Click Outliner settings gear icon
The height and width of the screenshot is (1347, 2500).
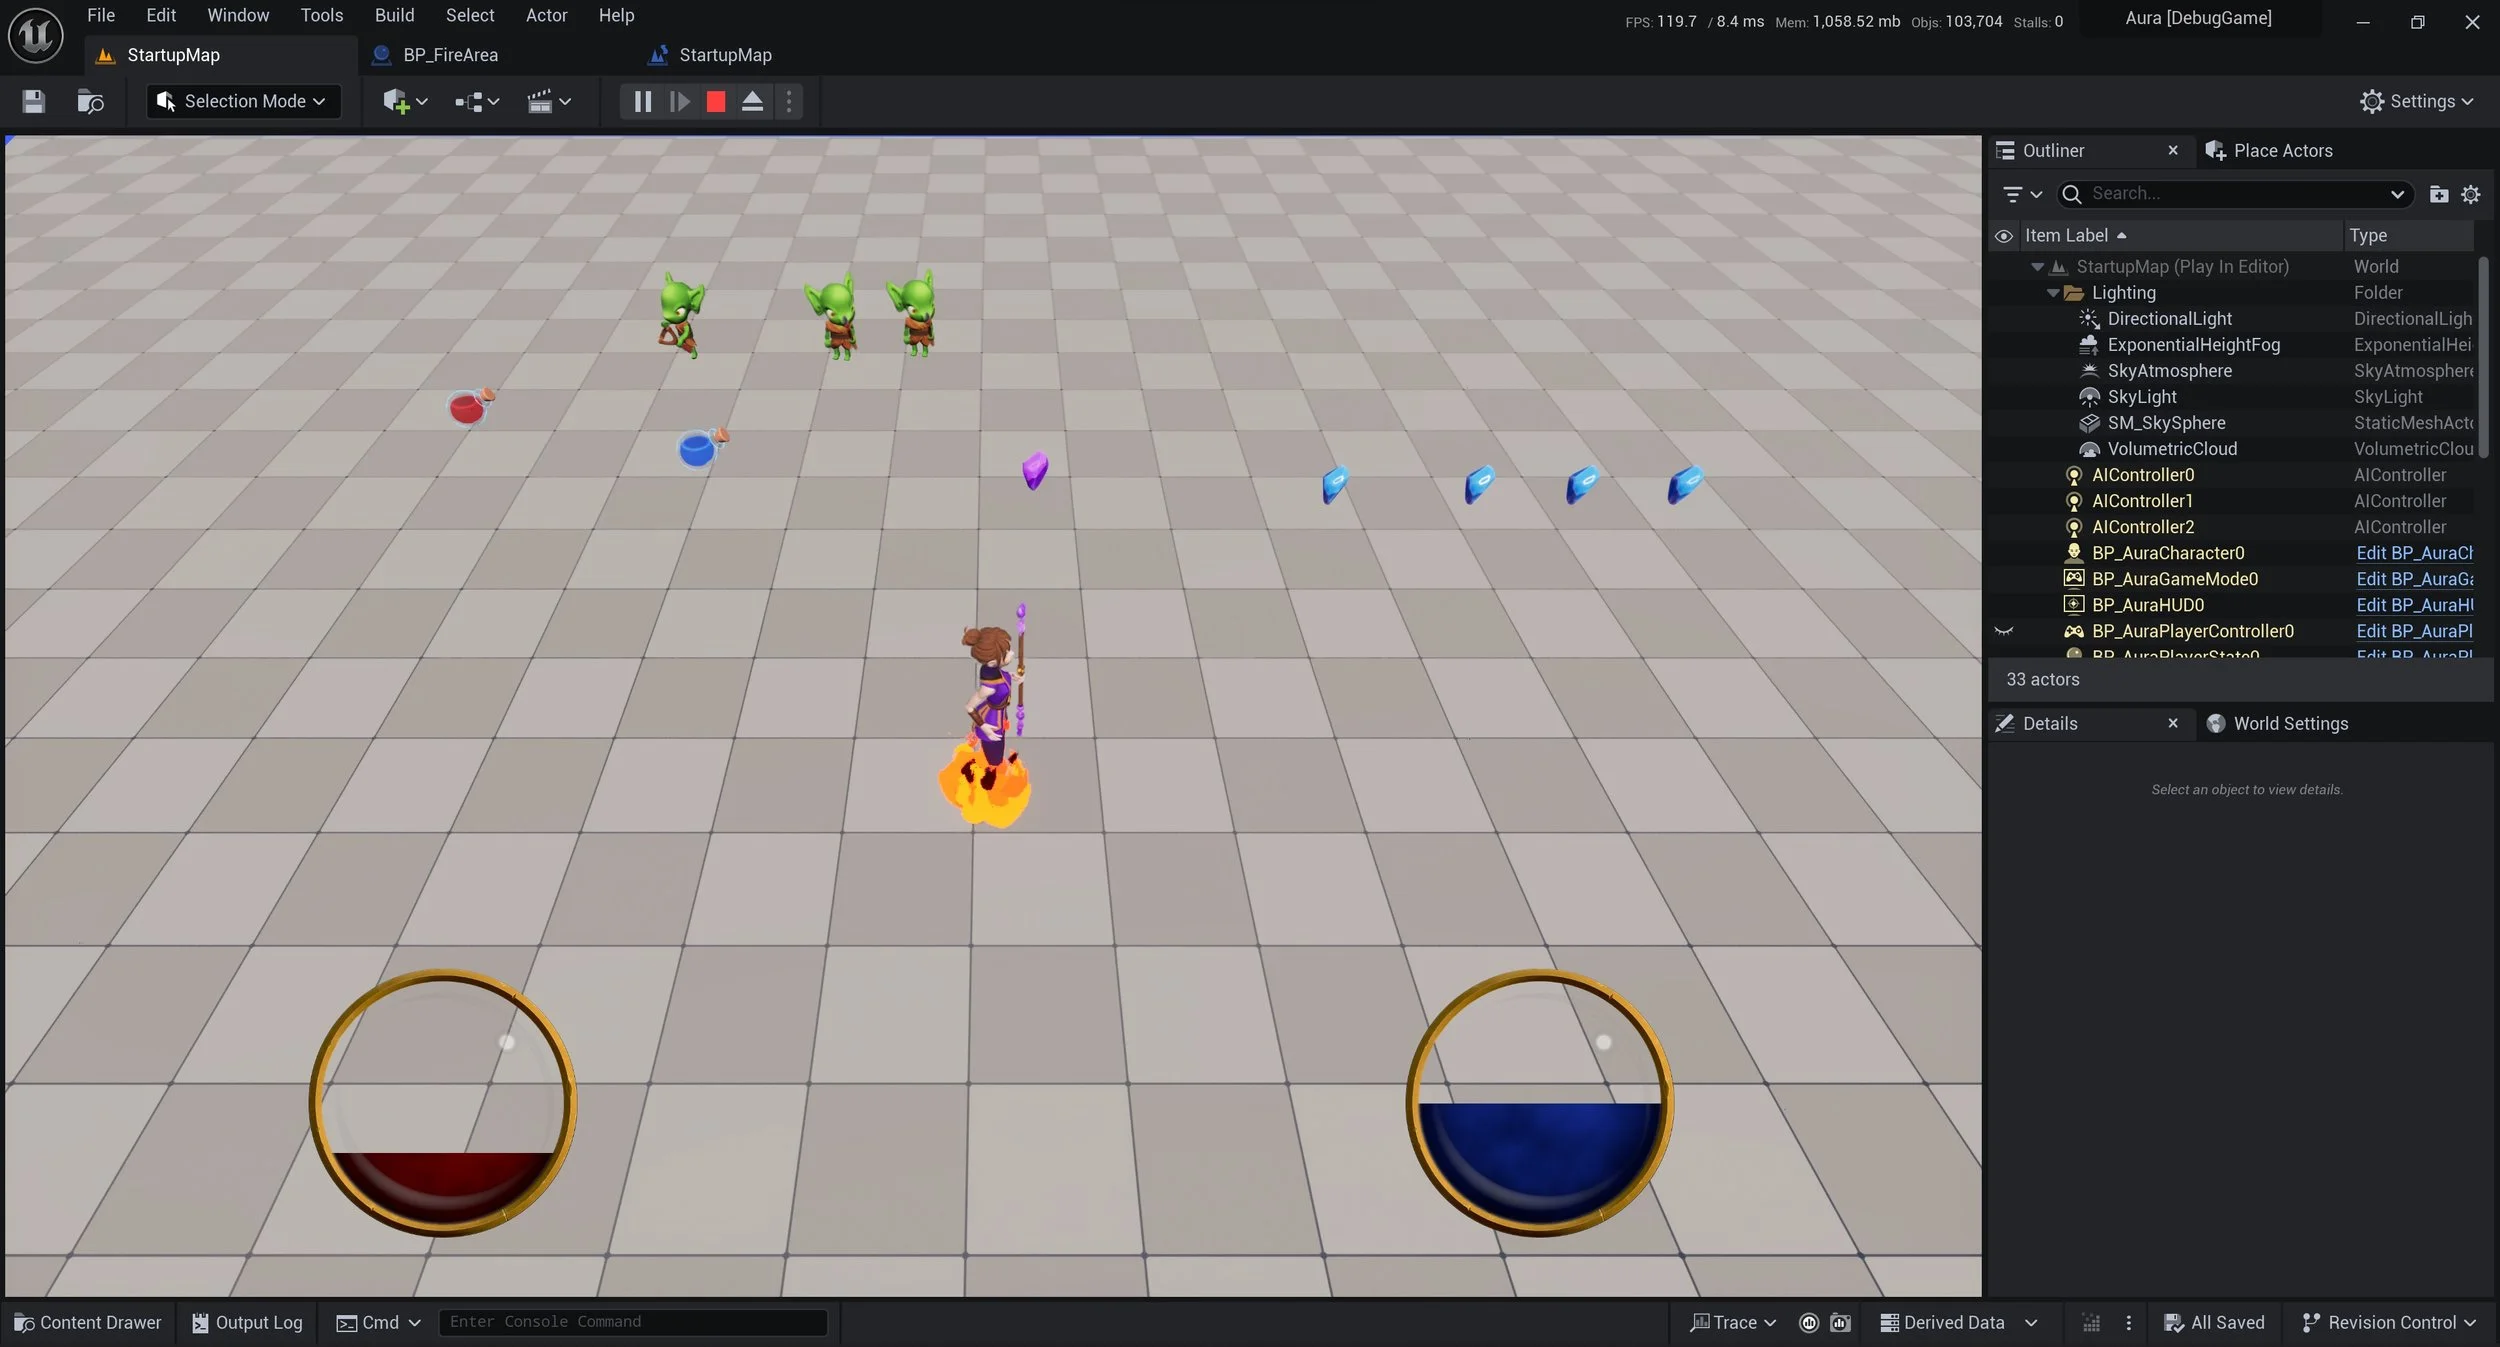(2470, 194)
